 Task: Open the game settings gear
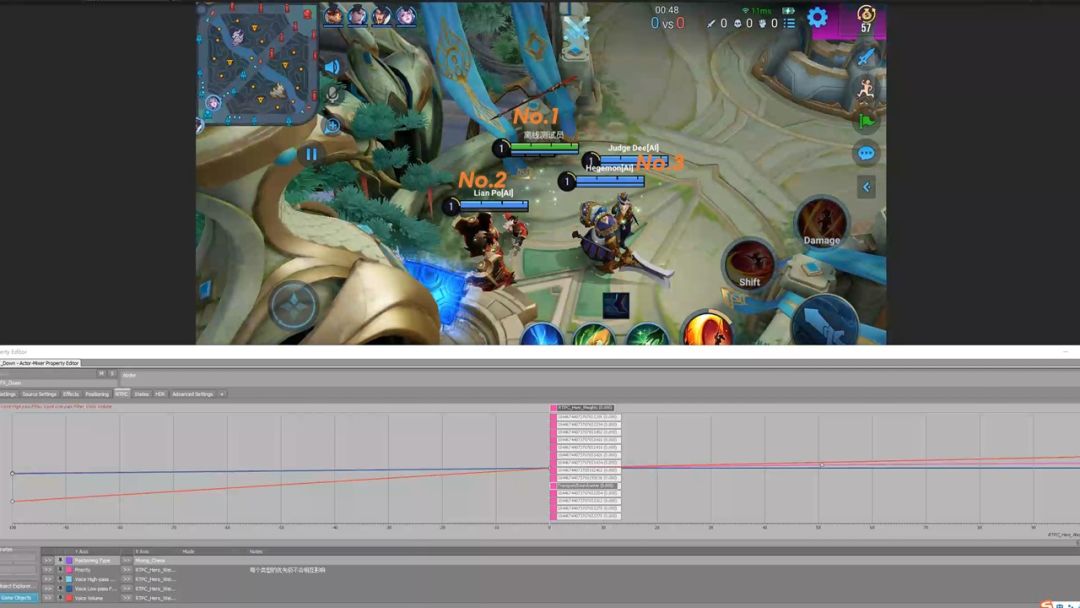coord(817,17)
